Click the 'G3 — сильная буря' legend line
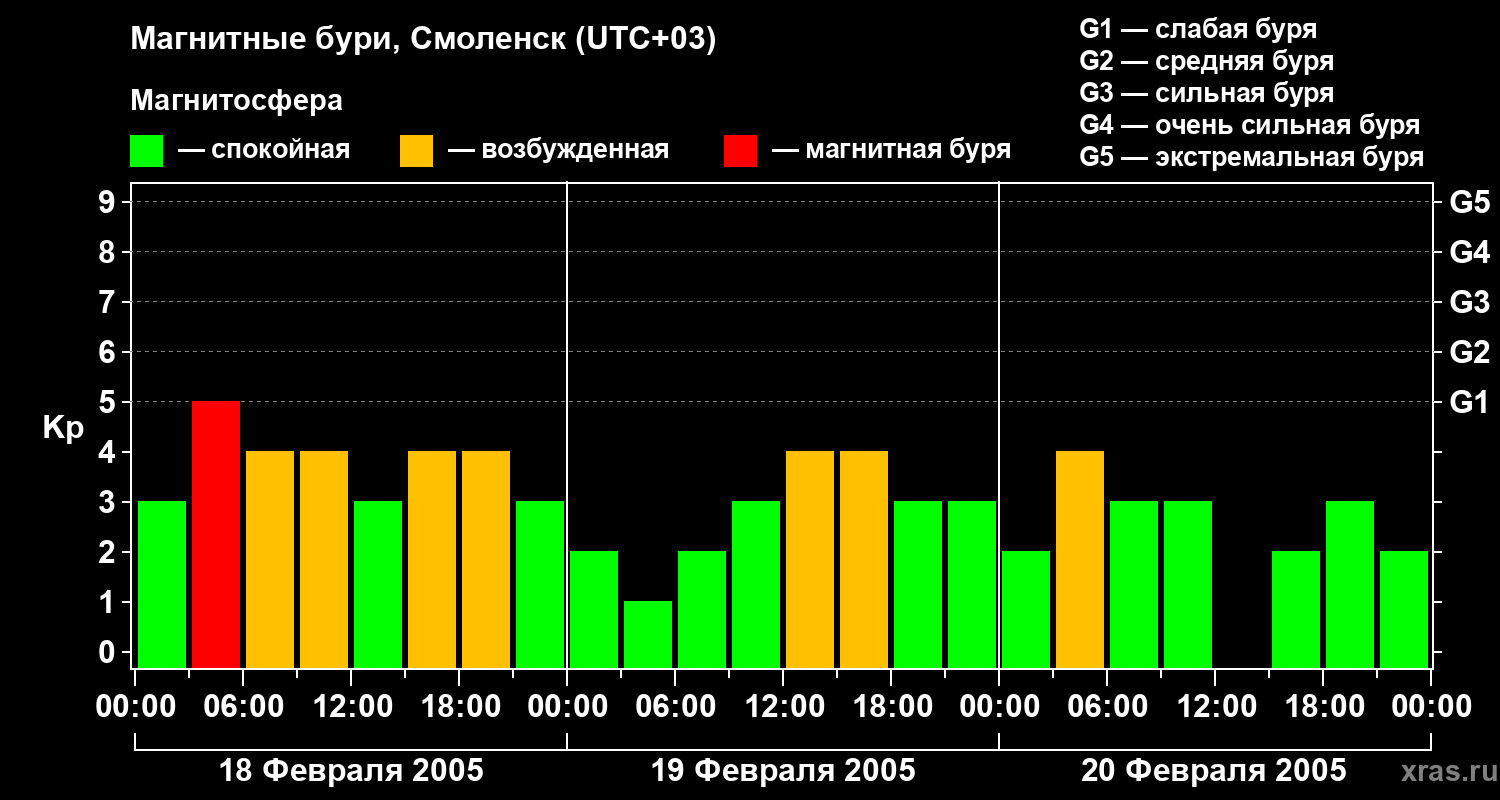Image resolution: width=1500 pixels, height=800 pixels. (x=1207, y=93)
